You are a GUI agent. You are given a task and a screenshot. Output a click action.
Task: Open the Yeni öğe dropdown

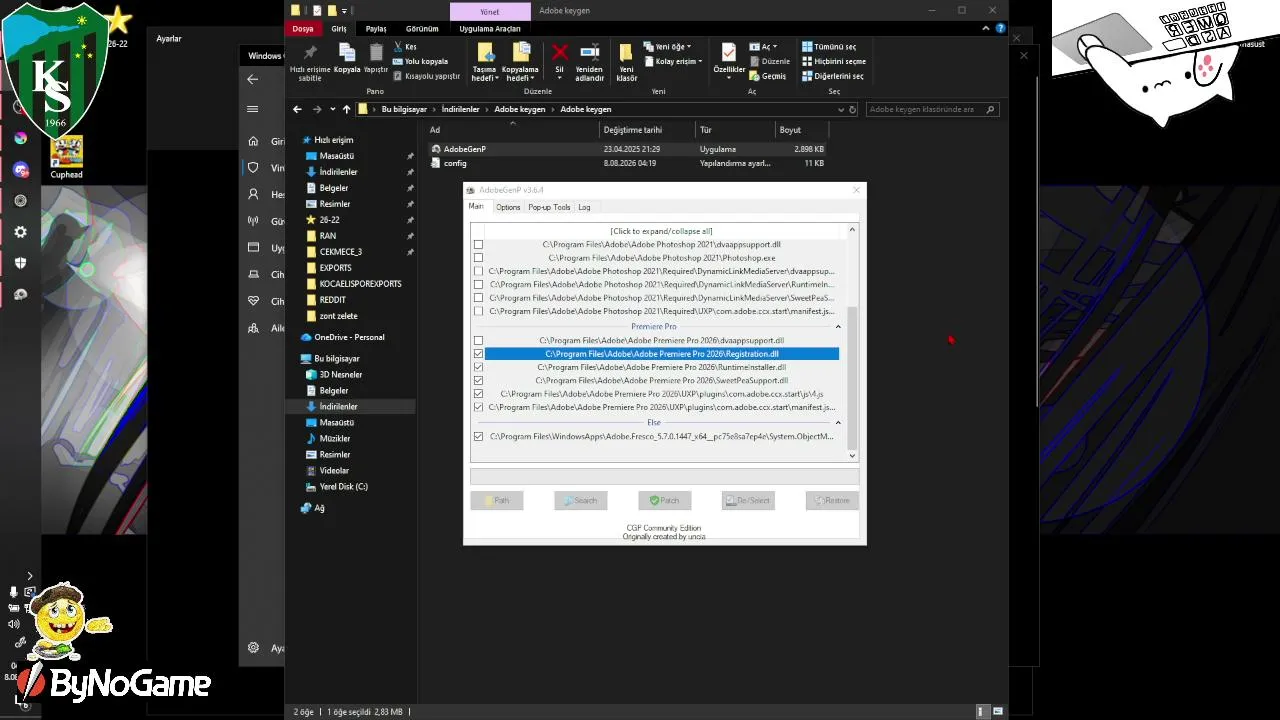coord(668,47)
